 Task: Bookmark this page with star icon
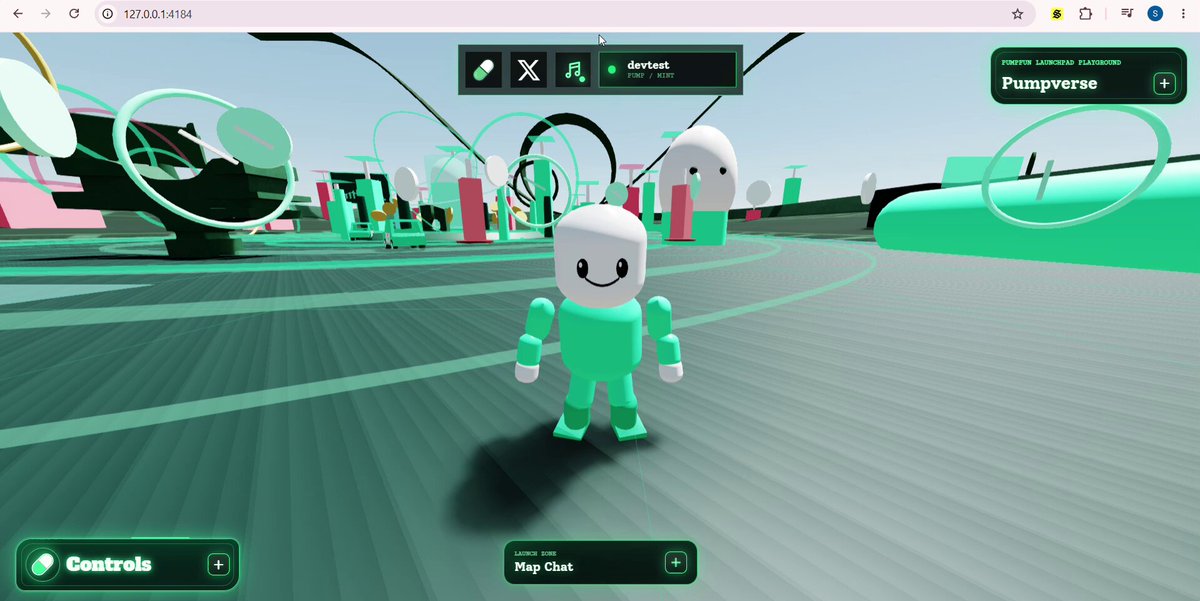click(x=1017, y=14)
